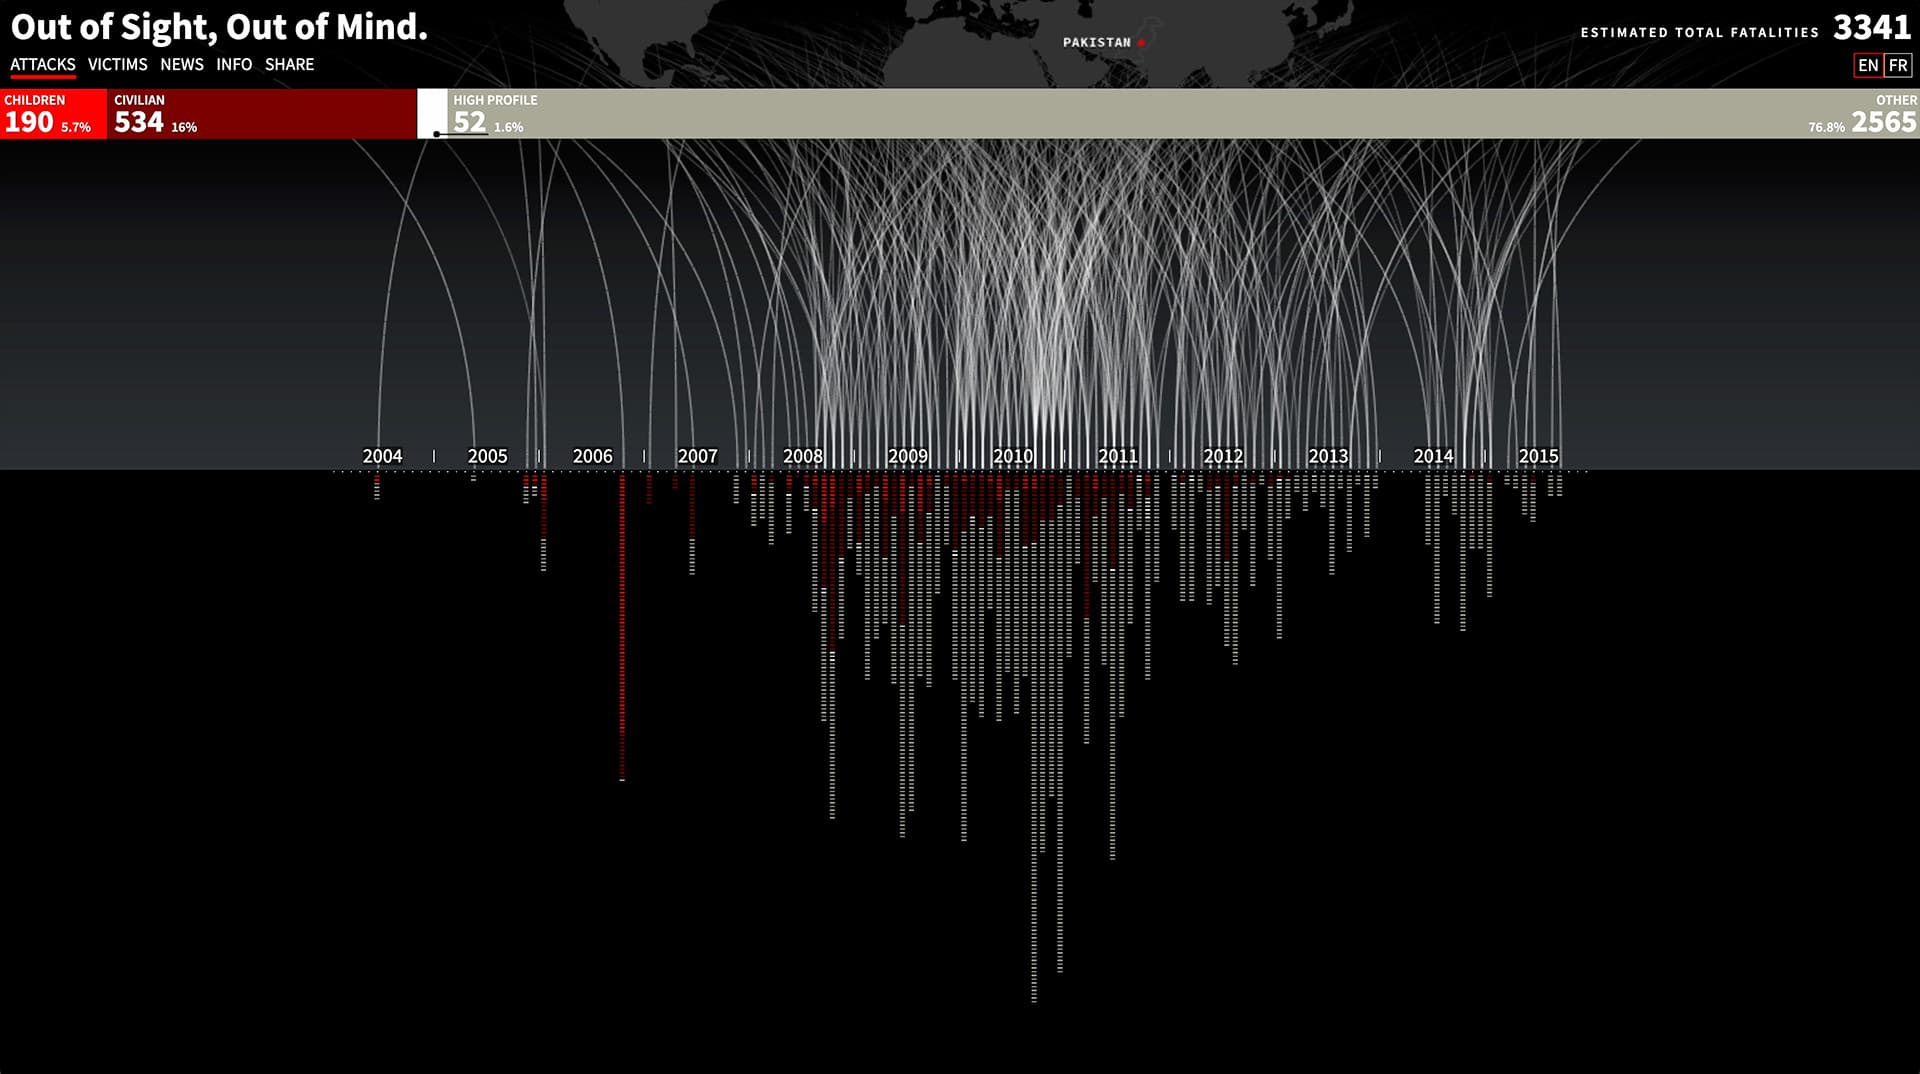Viewport: 1920px width, 1074px height.
Task: Select the 2015 year on timeline
Action: pyautogui.click(x=1538, y=456)
